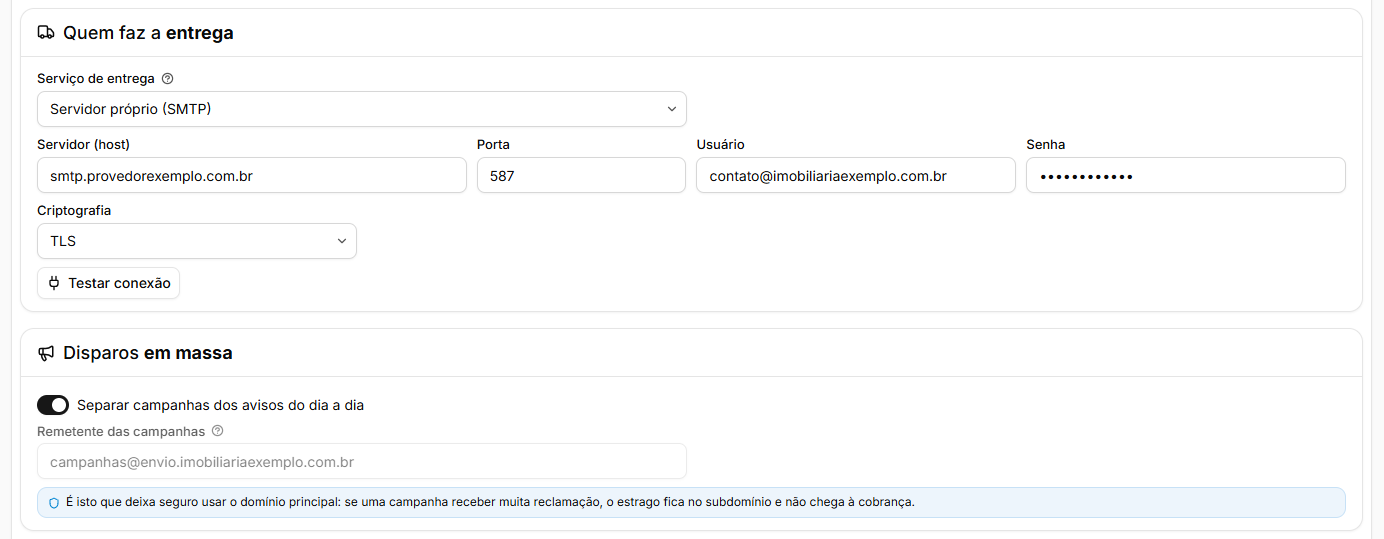
Task: Open the Serviço de entrega dropdown
Action: 362,109
